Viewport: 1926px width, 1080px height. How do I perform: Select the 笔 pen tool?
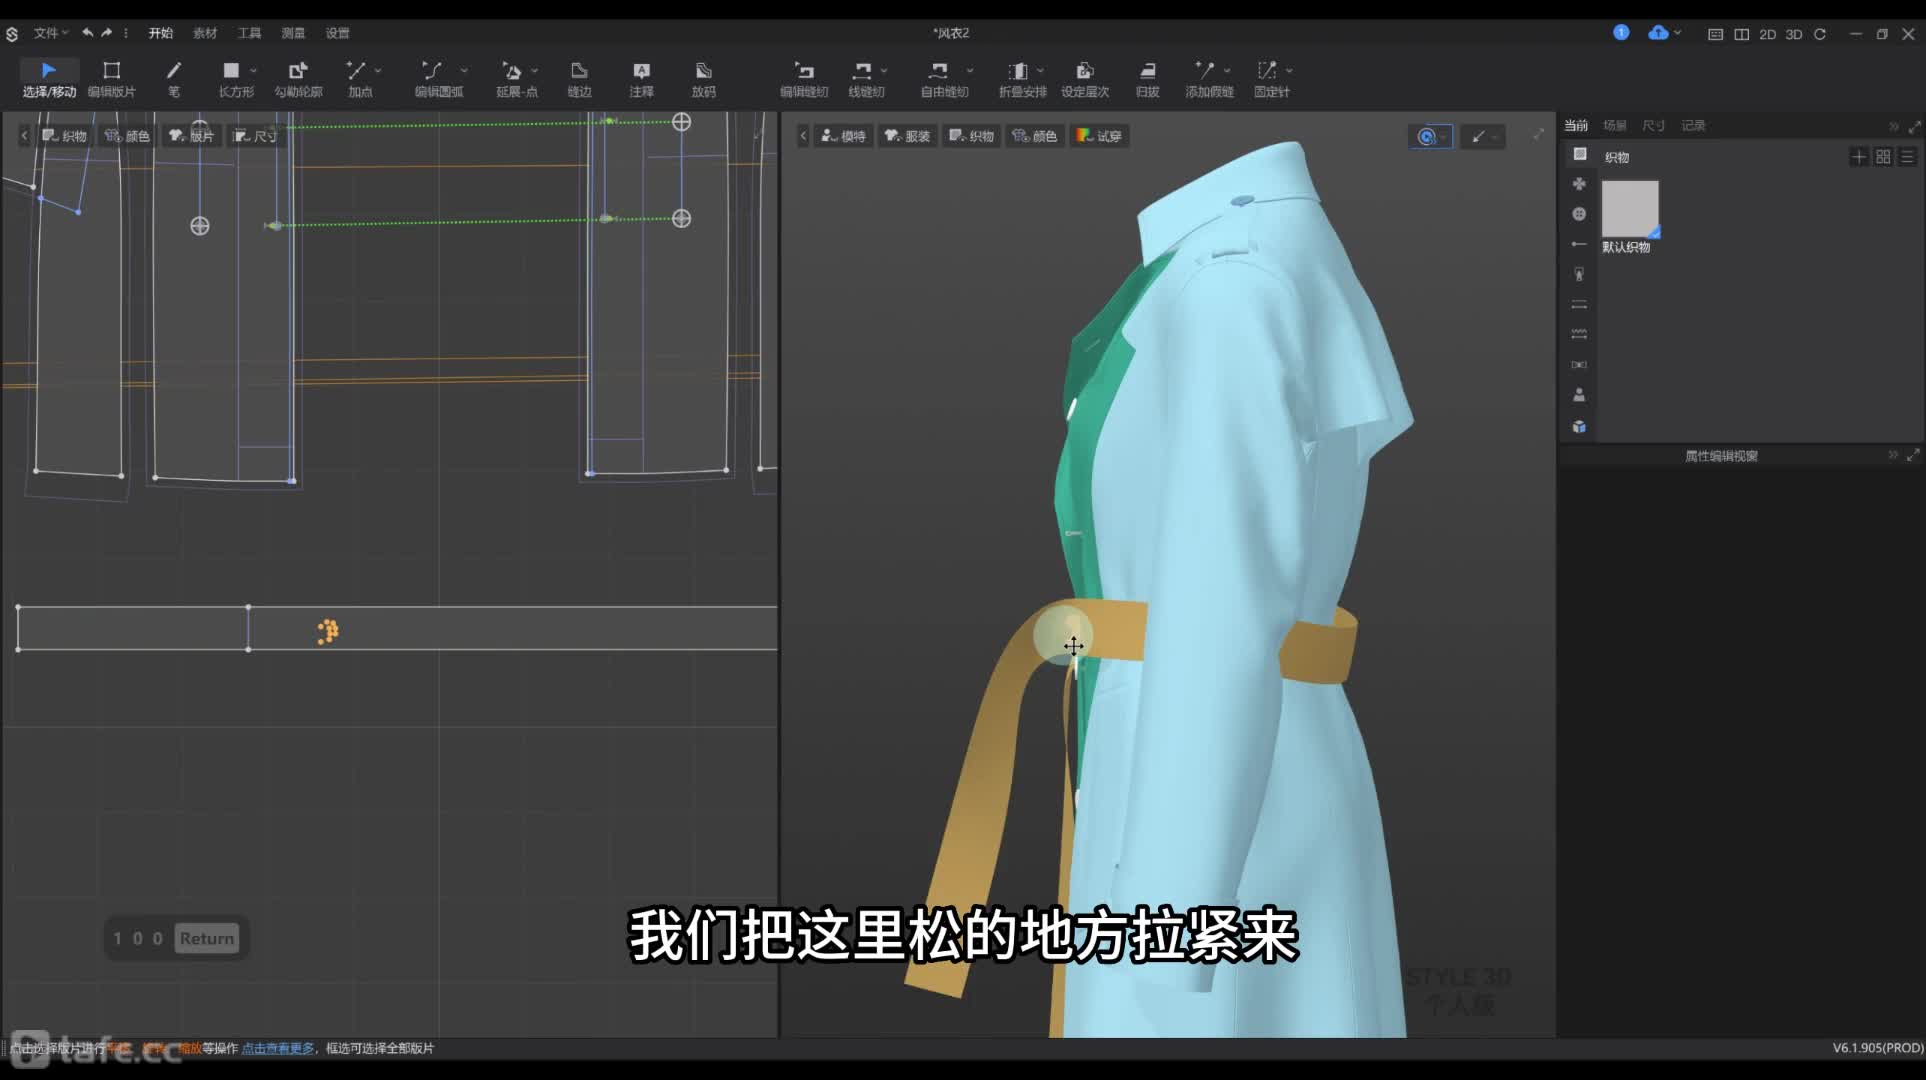tap(174, 79)
